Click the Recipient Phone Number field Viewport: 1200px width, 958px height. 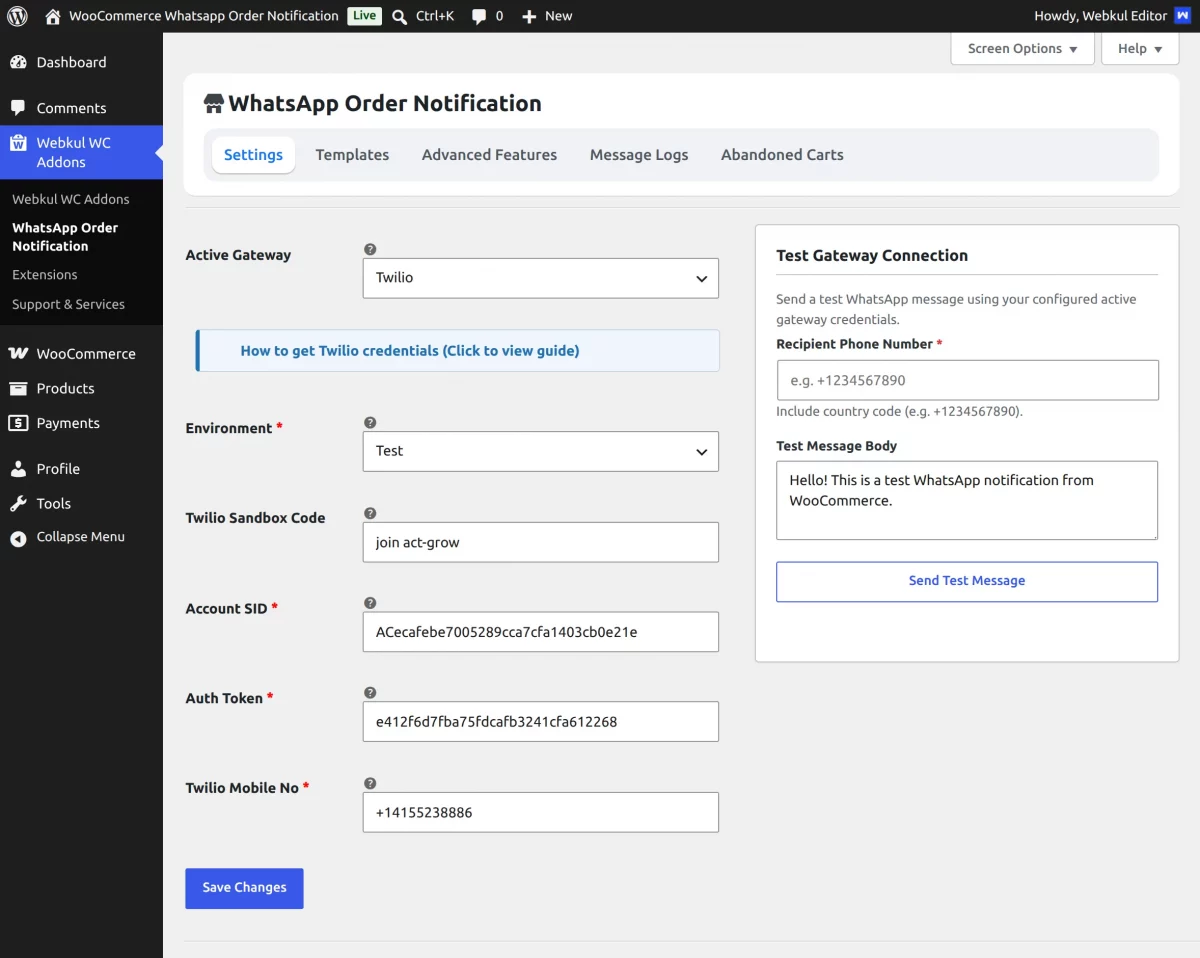coord(967,380)
